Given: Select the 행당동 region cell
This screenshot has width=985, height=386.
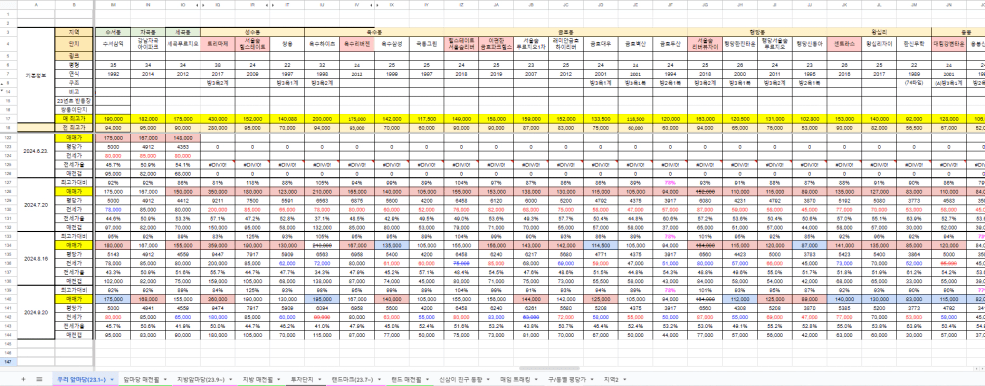Looking at the screenshot, I should (758, 31).
